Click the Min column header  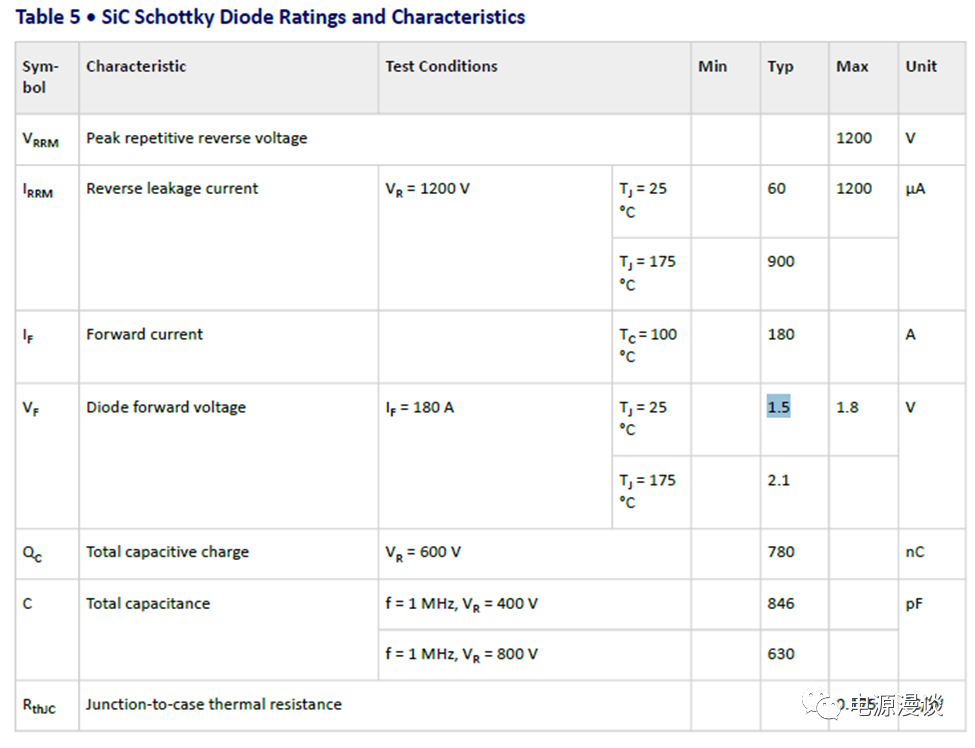tap(712, 66)
